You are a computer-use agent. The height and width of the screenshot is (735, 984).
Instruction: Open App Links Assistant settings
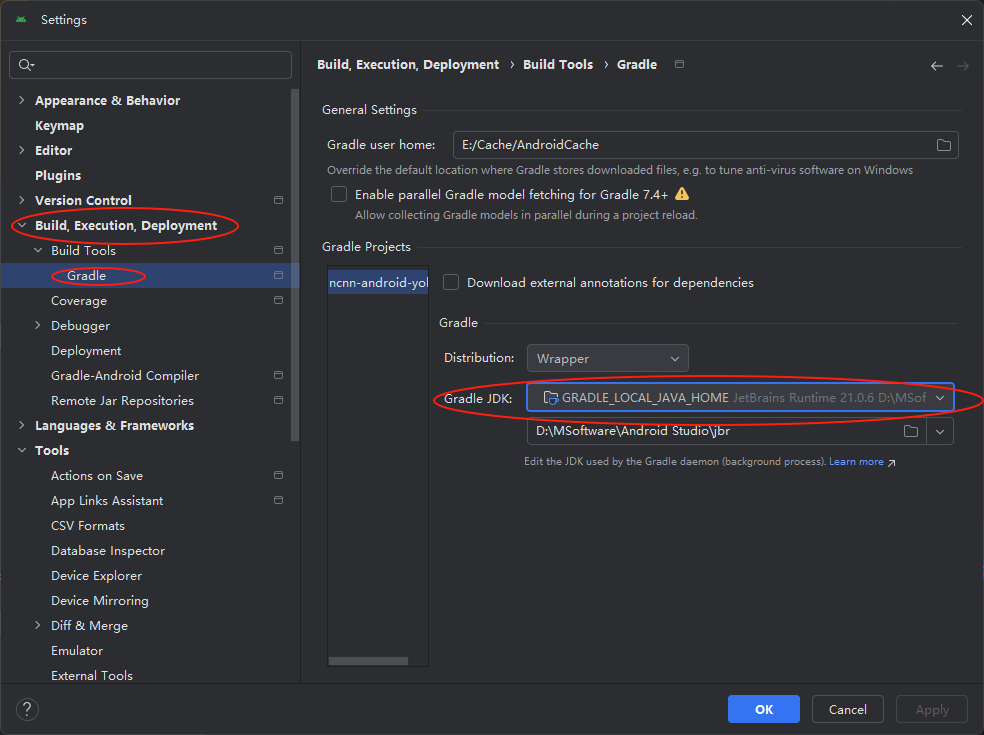pyautogui.click(x=107, y=501)
